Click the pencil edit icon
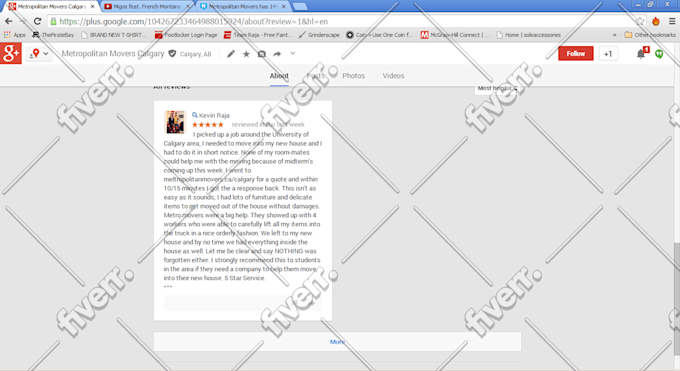Viewport: 680px width, 371px height. point(231,54)
